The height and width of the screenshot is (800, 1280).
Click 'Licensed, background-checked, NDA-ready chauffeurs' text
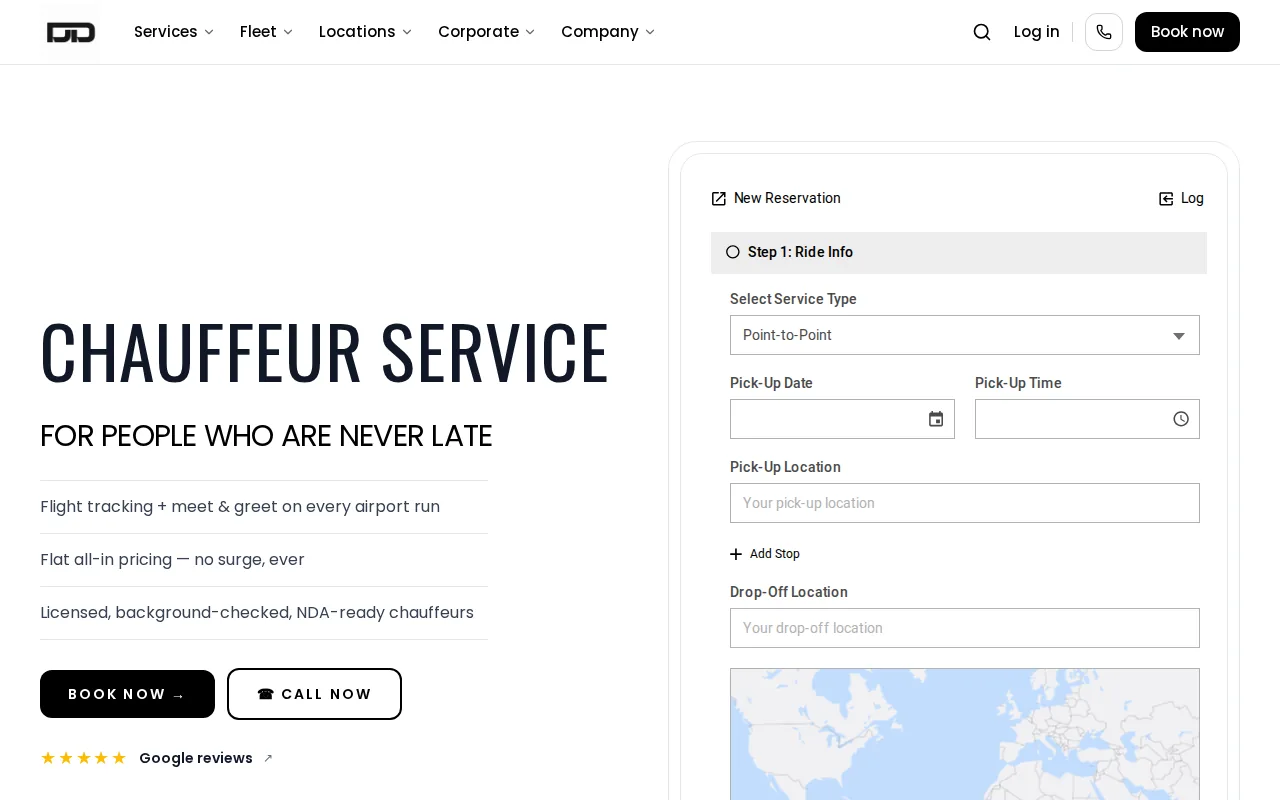[257, 613]
